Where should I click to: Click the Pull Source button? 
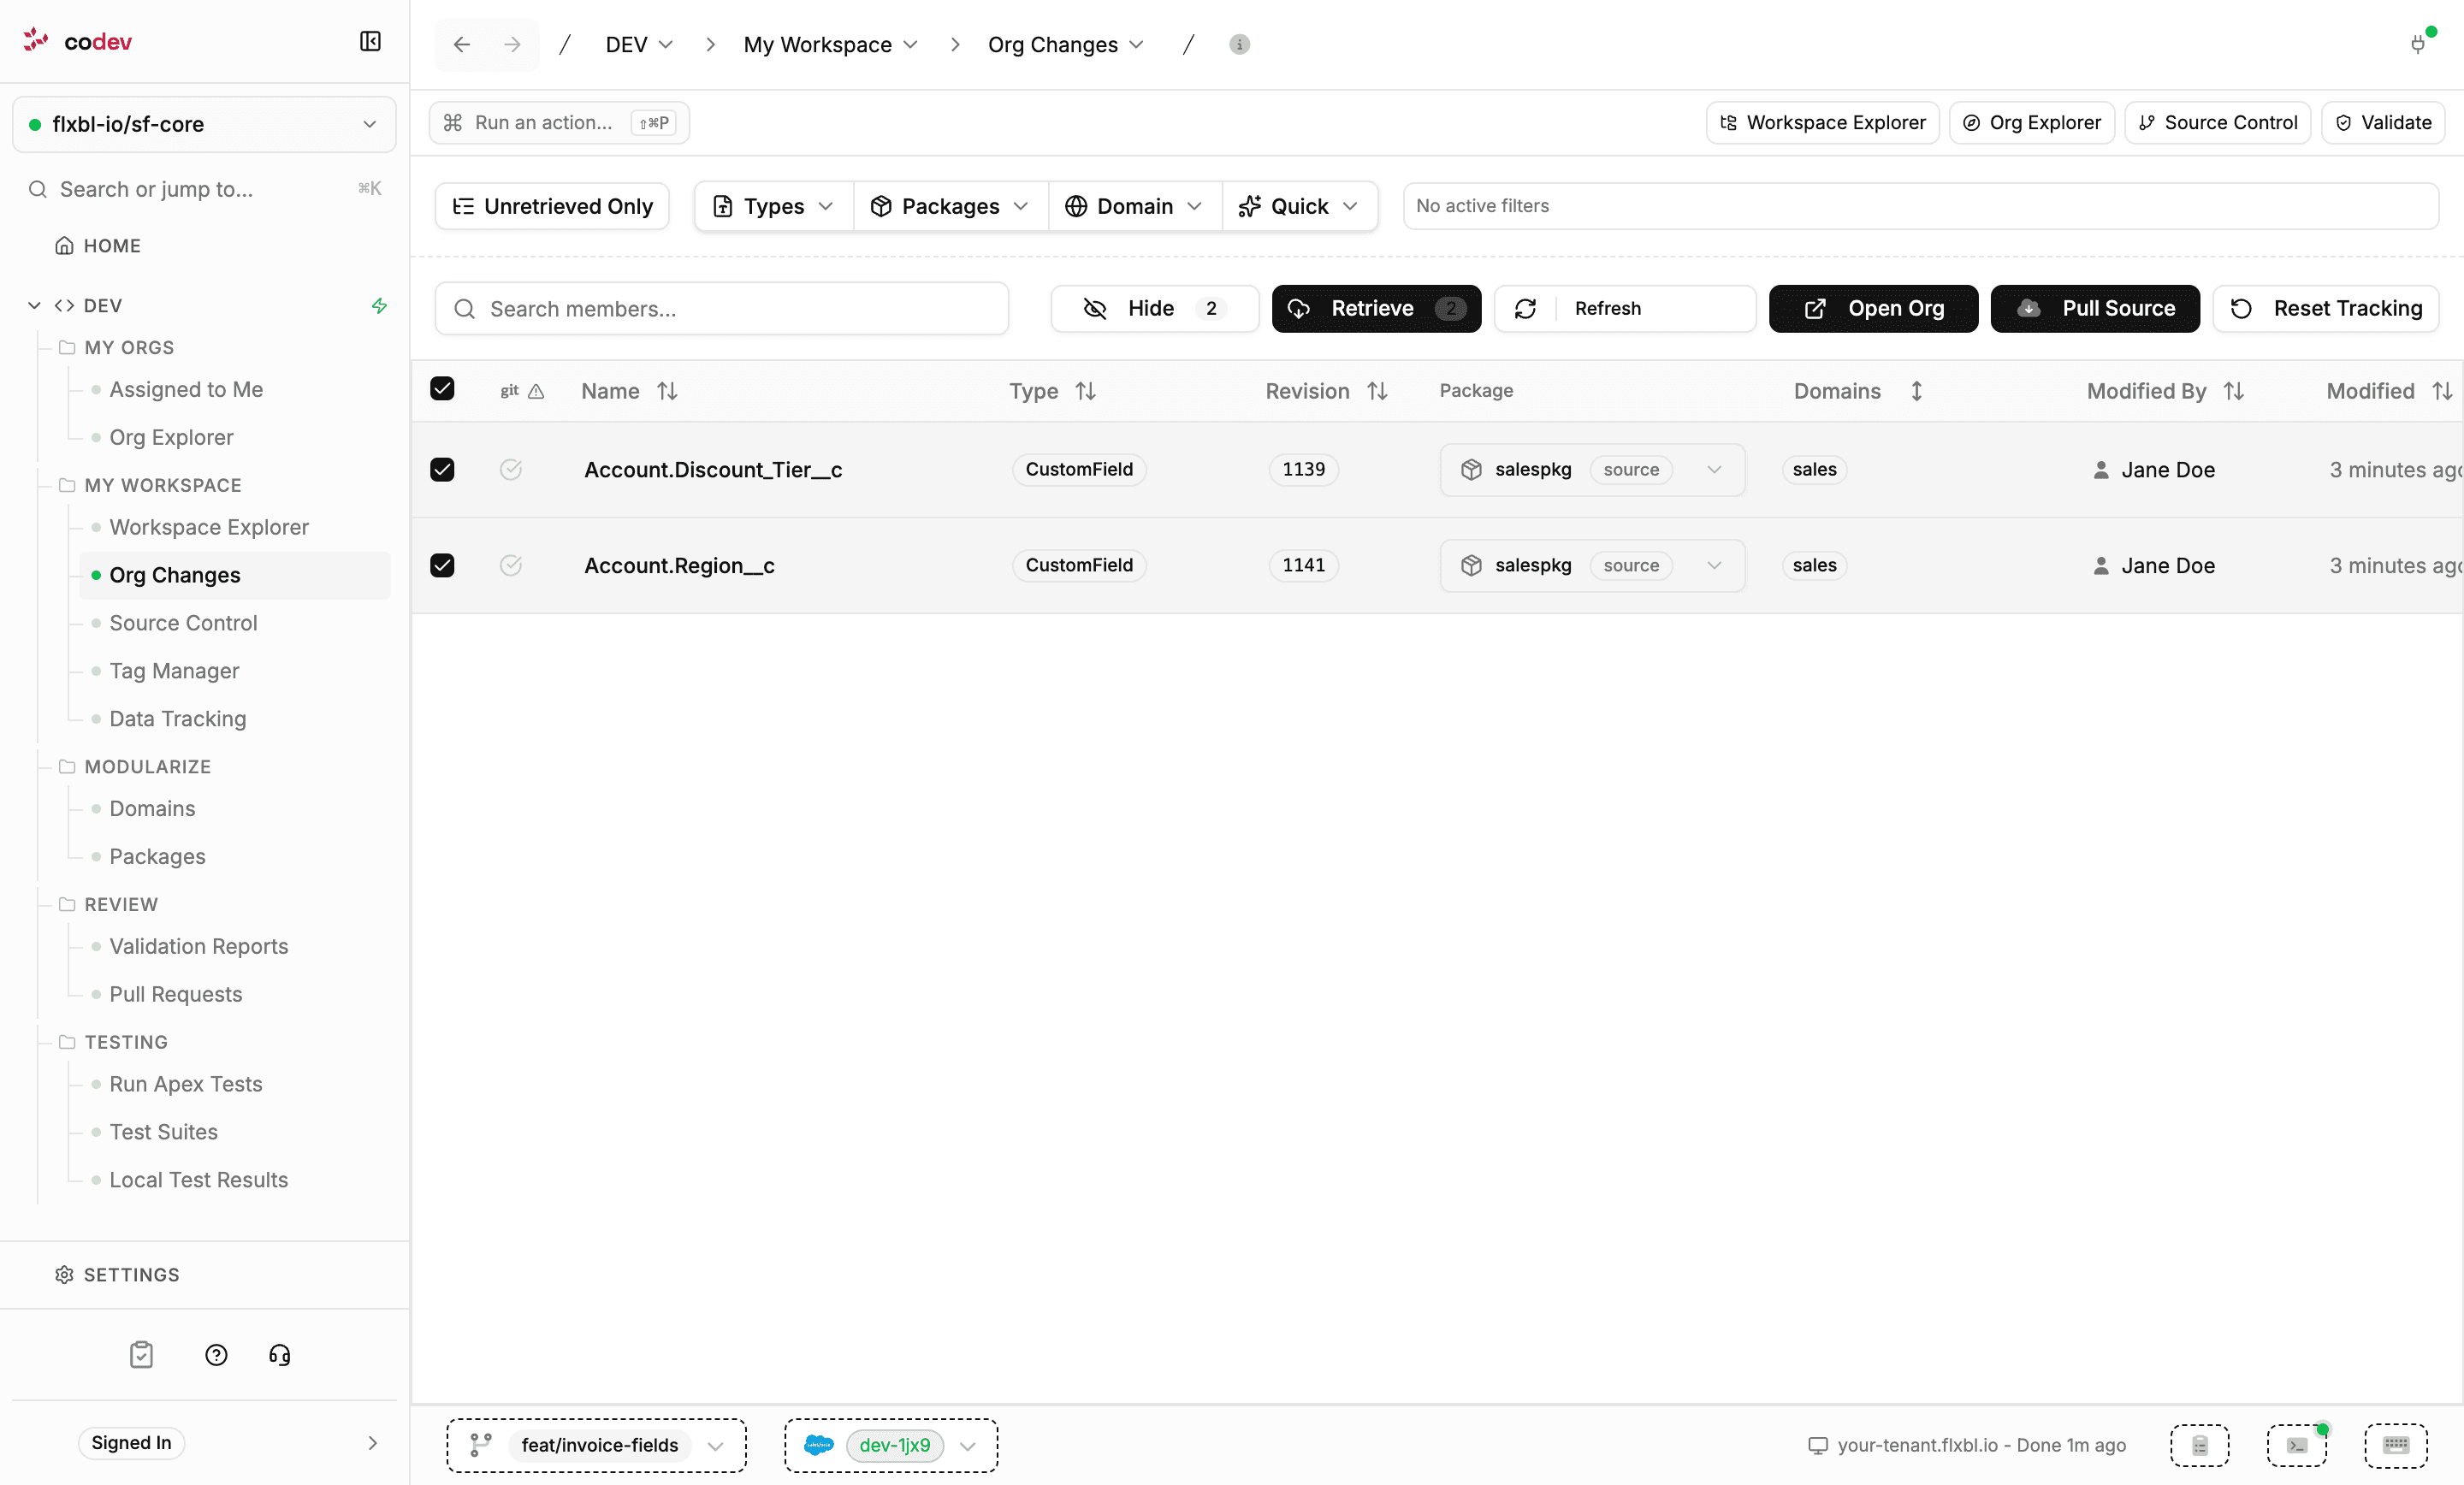point(2095,308)
